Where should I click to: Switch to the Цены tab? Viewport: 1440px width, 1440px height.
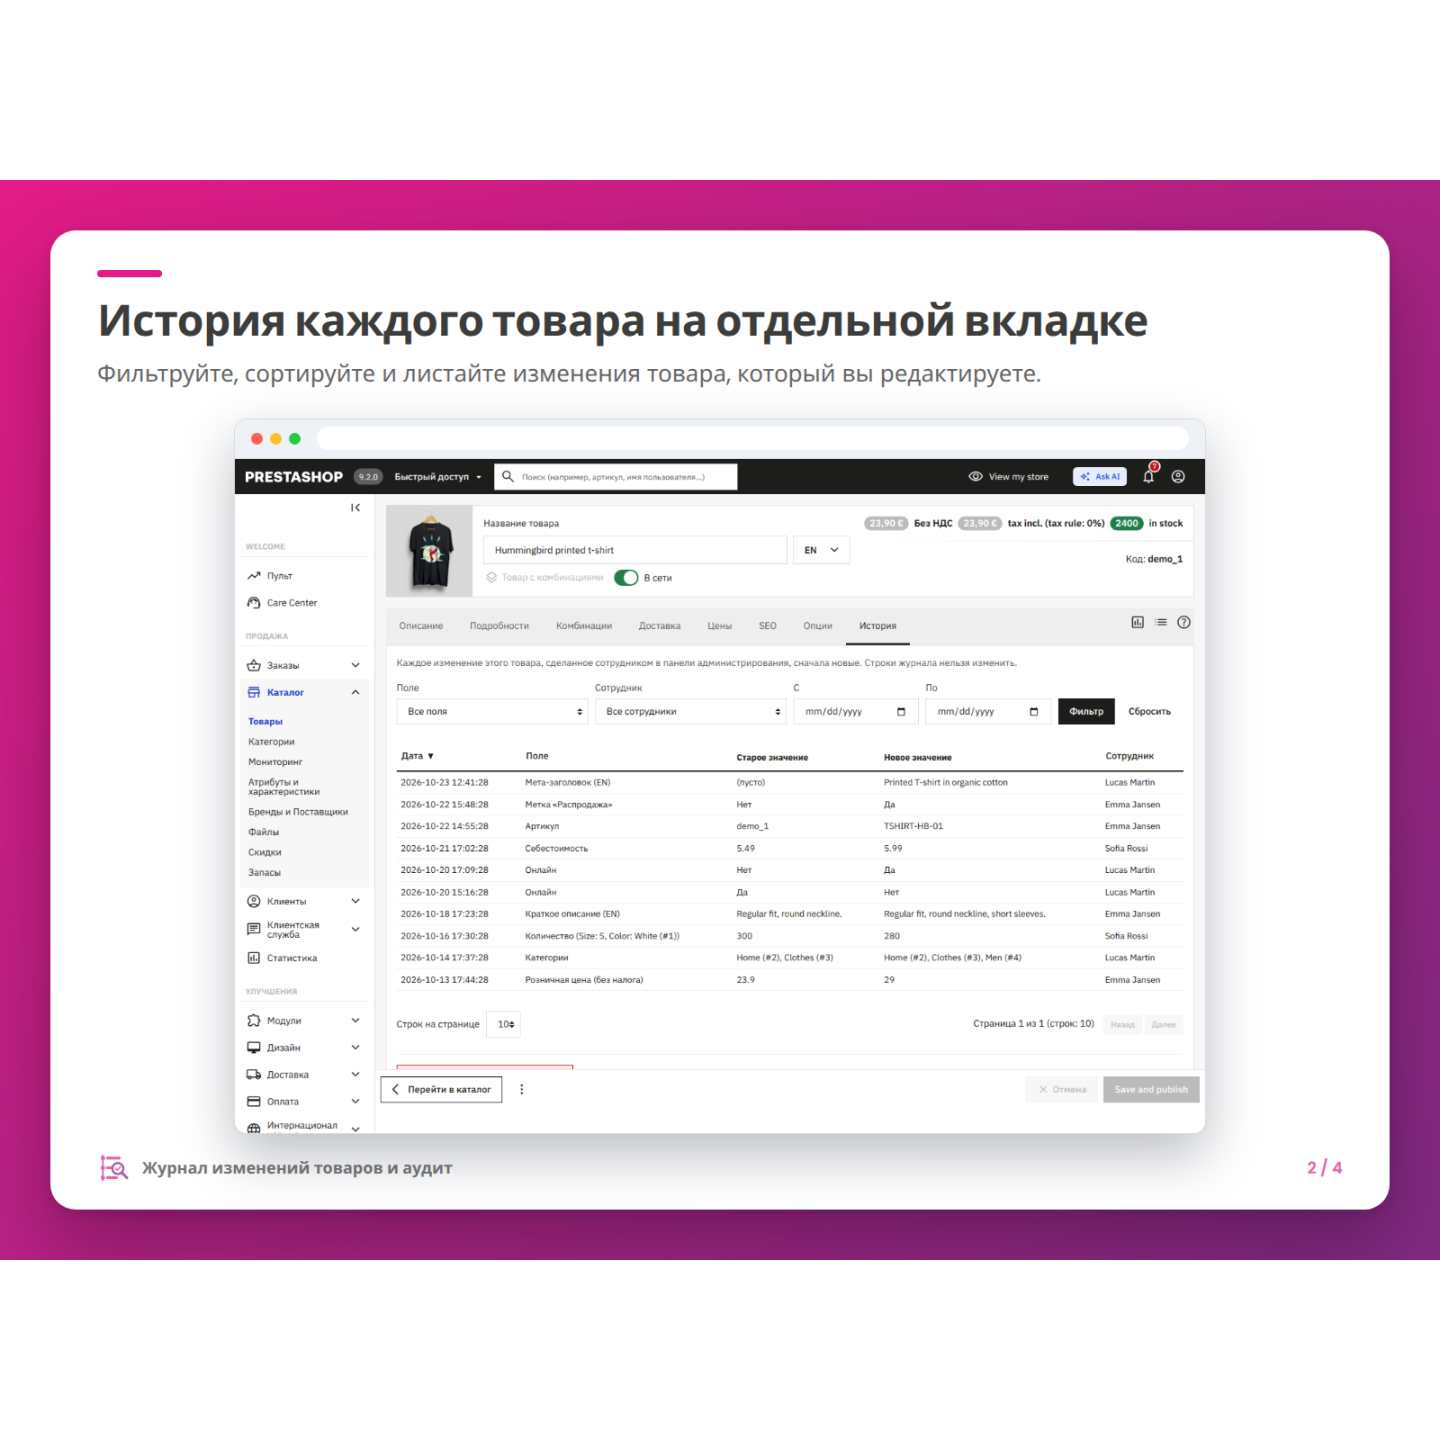[720, 626]
